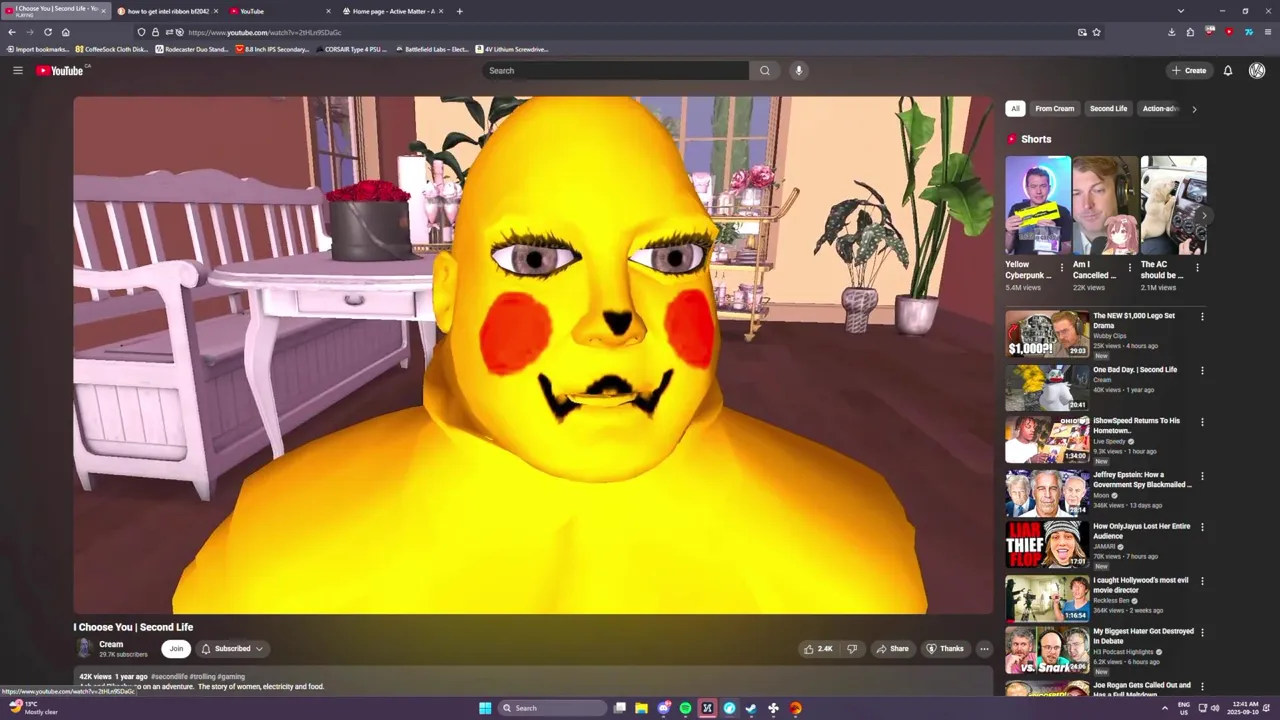
Task: Open the YouTube guide hamburger menu
Action: (x=17, y=70)
